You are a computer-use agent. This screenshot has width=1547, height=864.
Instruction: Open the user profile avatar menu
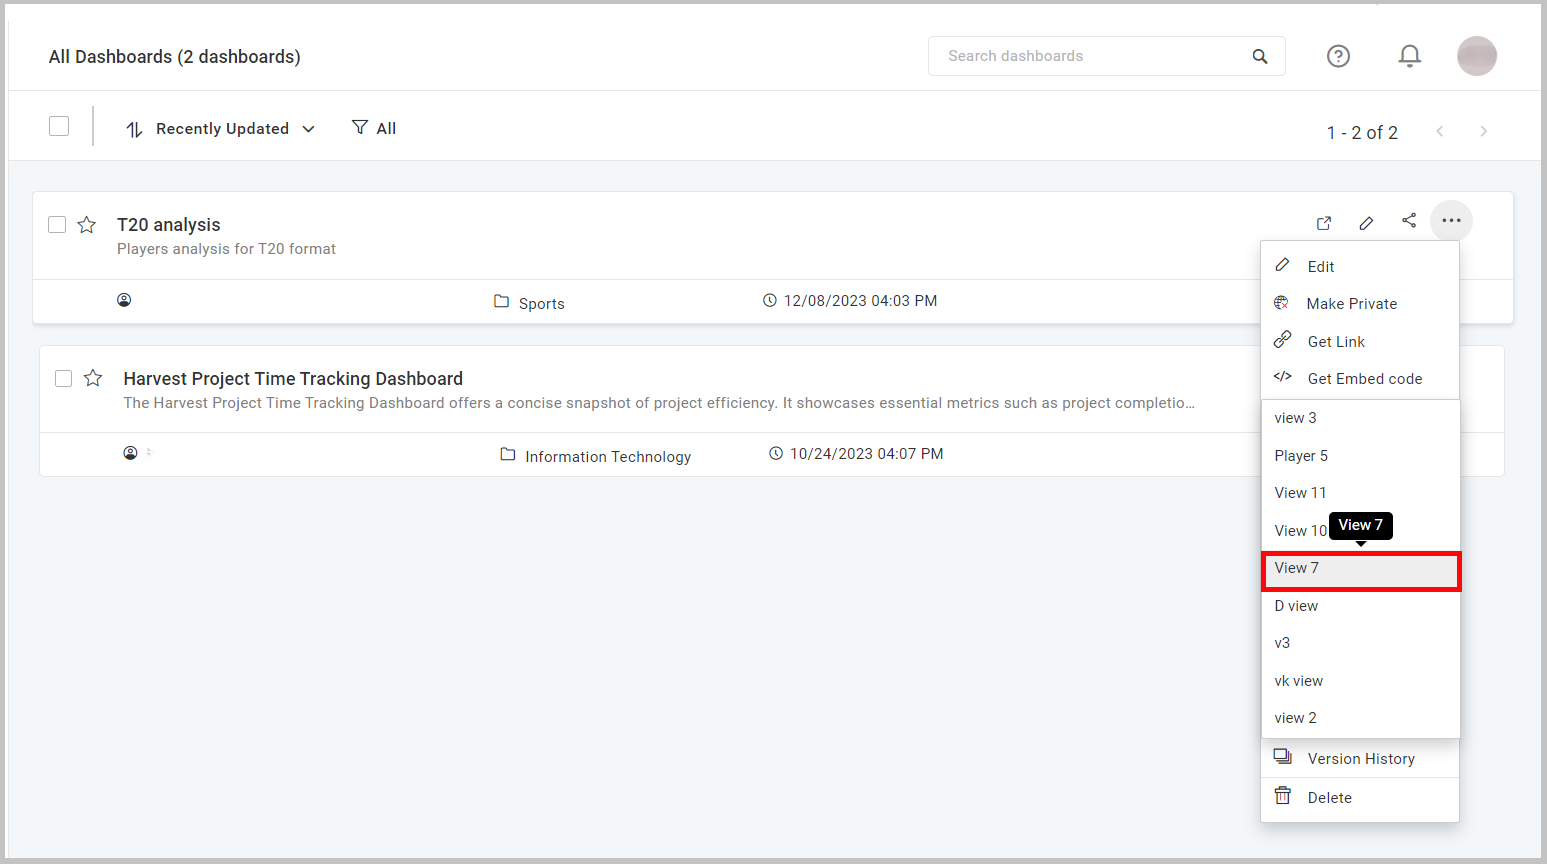pyautogui.click(x=1476, y=56)
